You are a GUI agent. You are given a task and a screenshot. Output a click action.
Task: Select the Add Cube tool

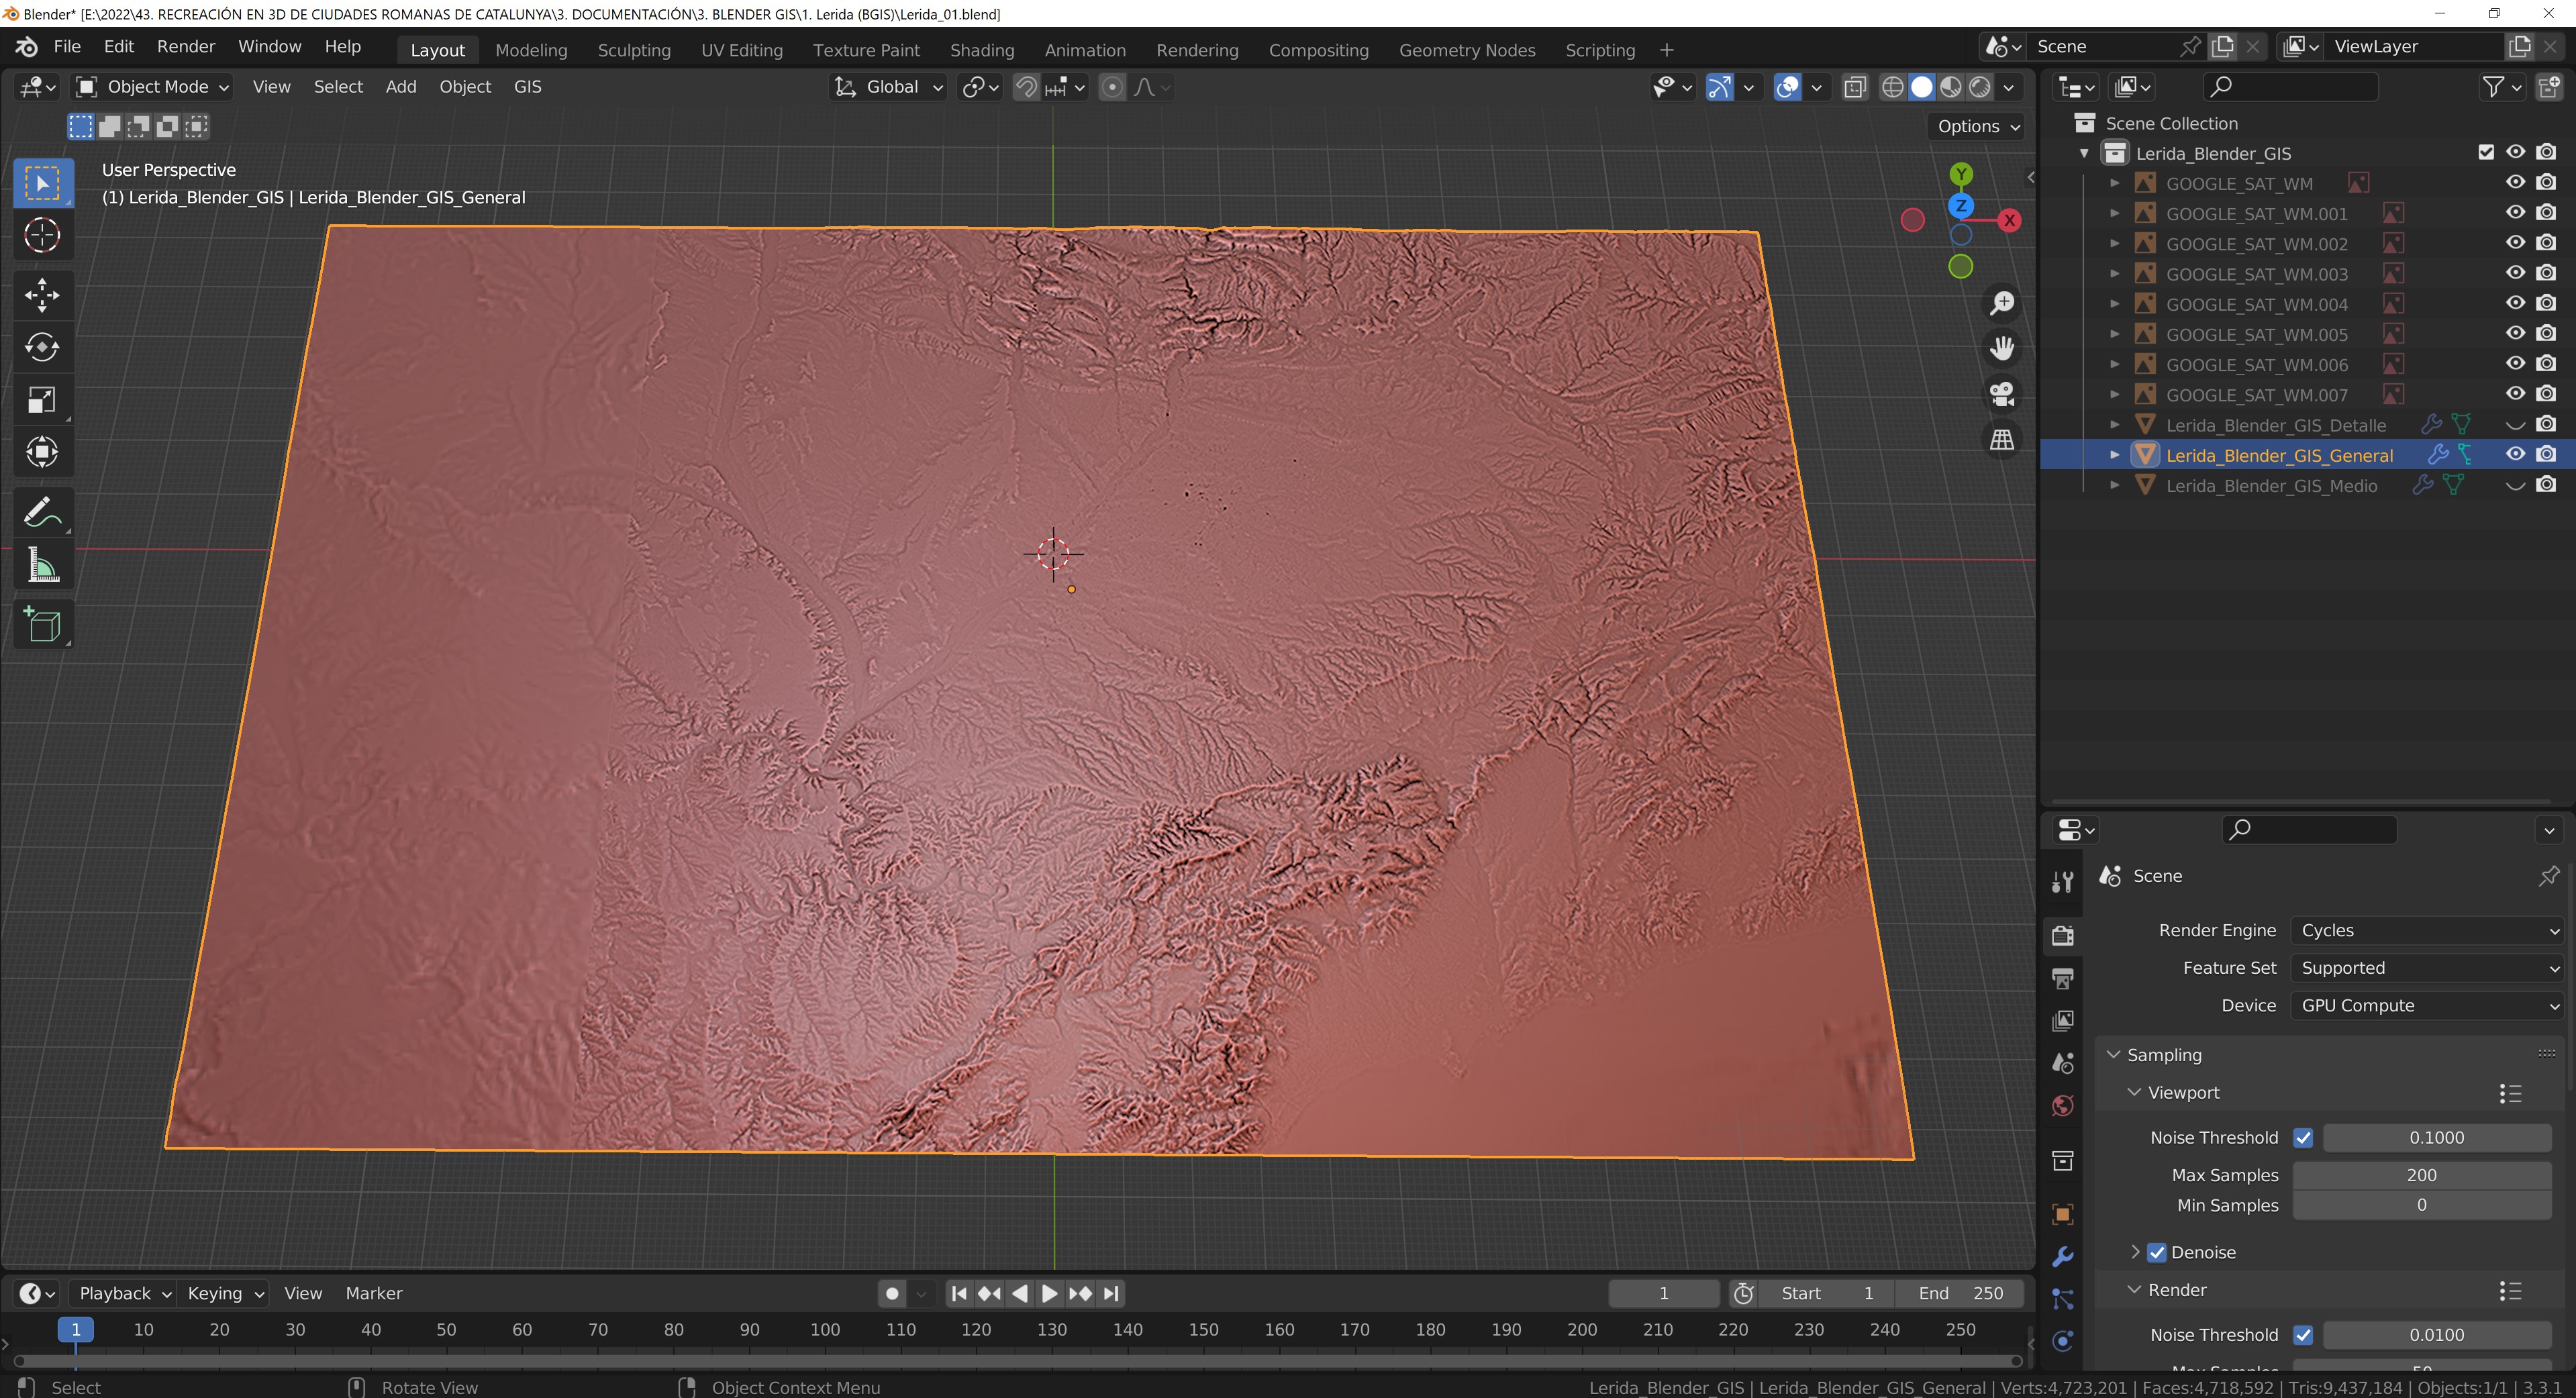pyautogui.click(x=42, y=625)
